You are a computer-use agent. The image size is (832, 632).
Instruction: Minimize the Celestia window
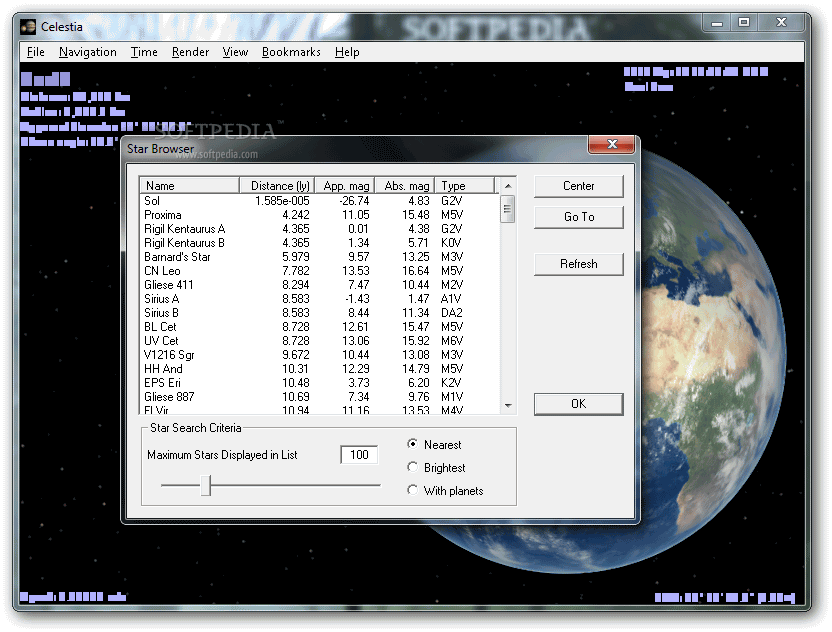pos(717,23)
